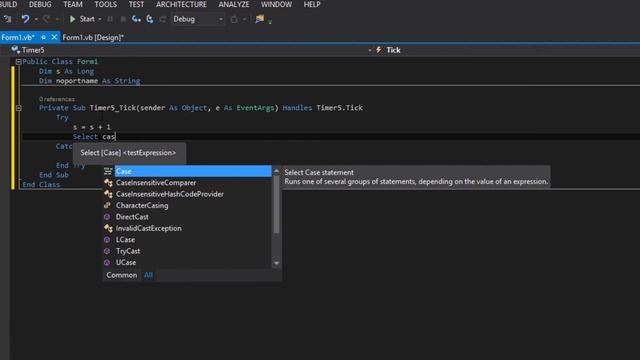Click the purple method icon beside UCase
640x360 pixels.
coord(107,263)
